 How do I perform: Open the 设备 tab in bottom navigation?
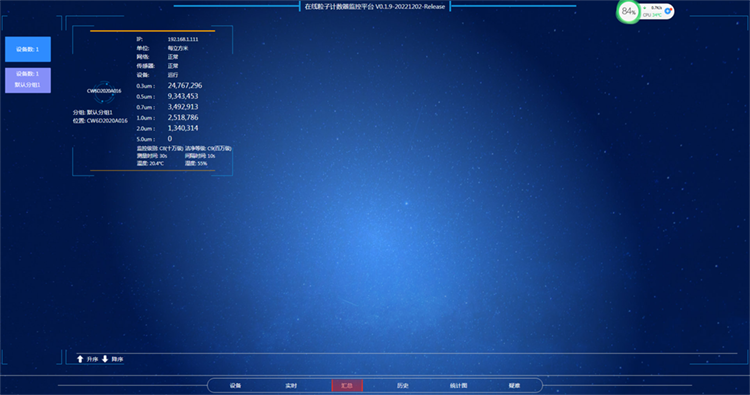point(235,385)
